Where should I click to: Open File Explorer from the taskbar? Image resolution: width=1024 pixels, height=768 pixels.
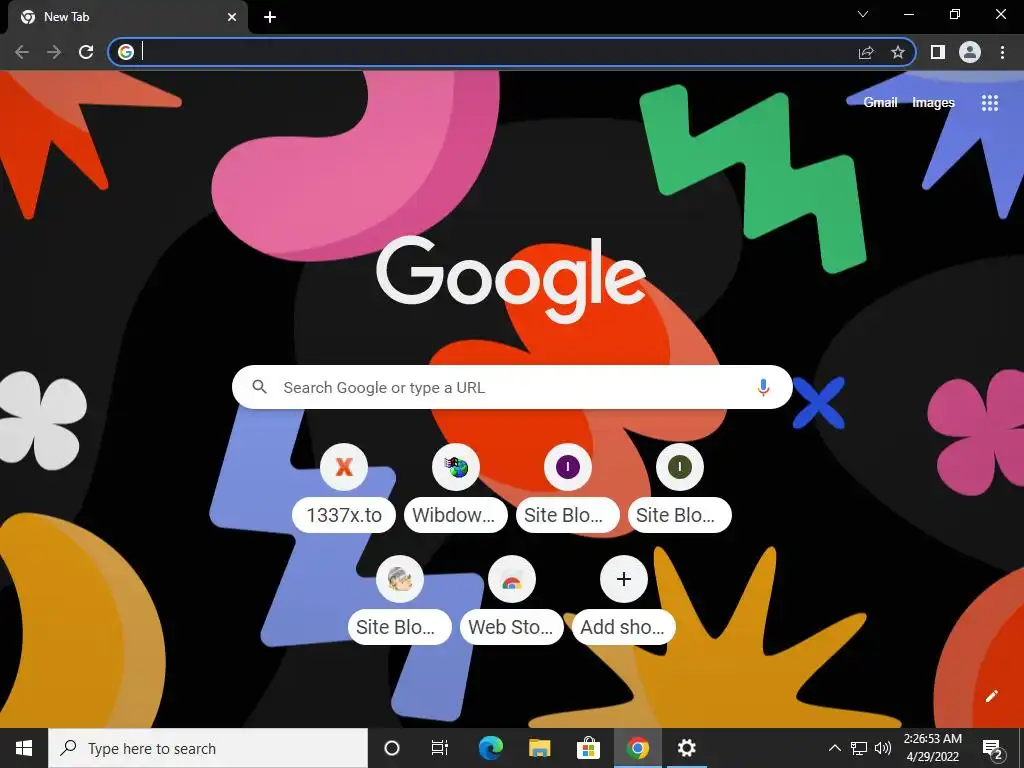(x=539, y=748)
